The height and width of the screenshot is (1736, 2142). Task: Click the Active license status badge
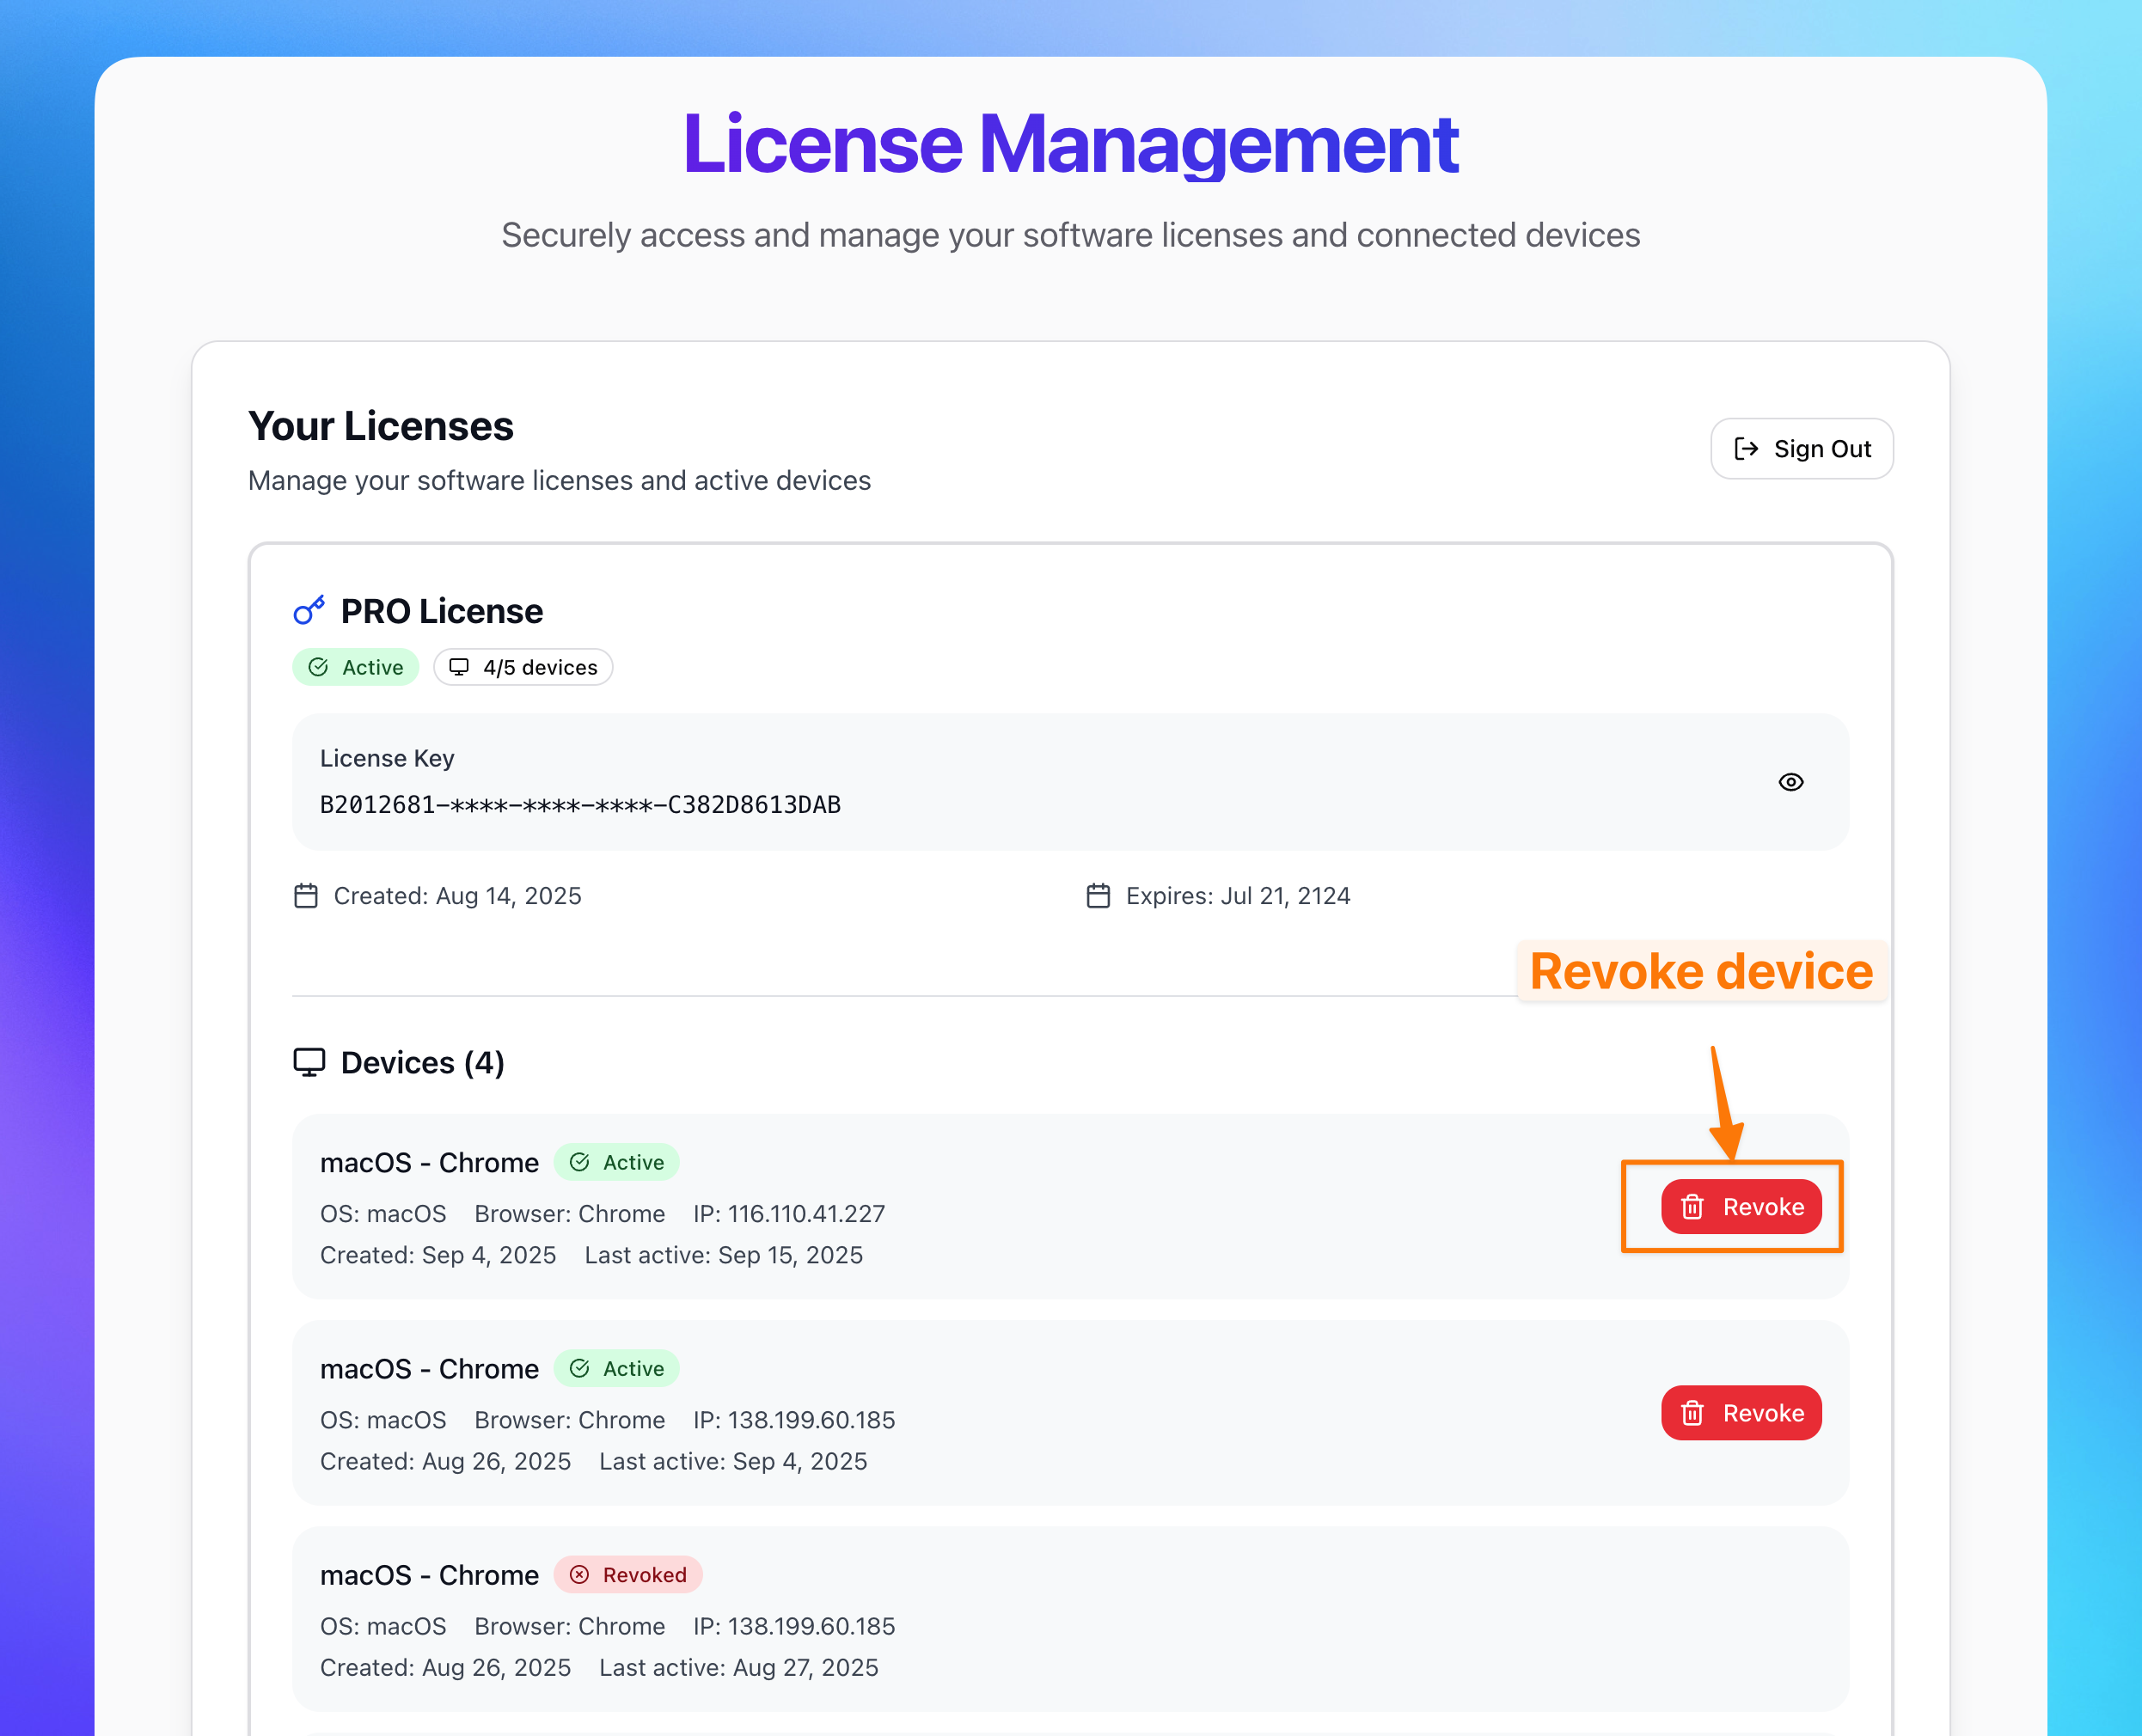(356, 667)
